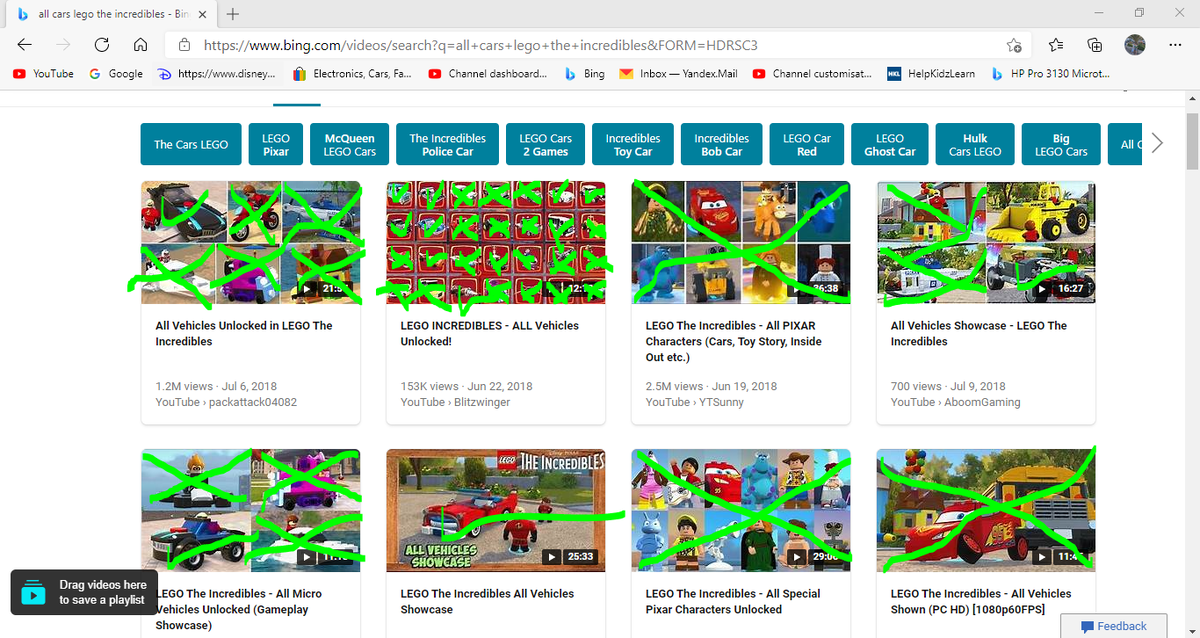Open the Favorites list
1200x638 pixels.
[x=1057, y=45]
